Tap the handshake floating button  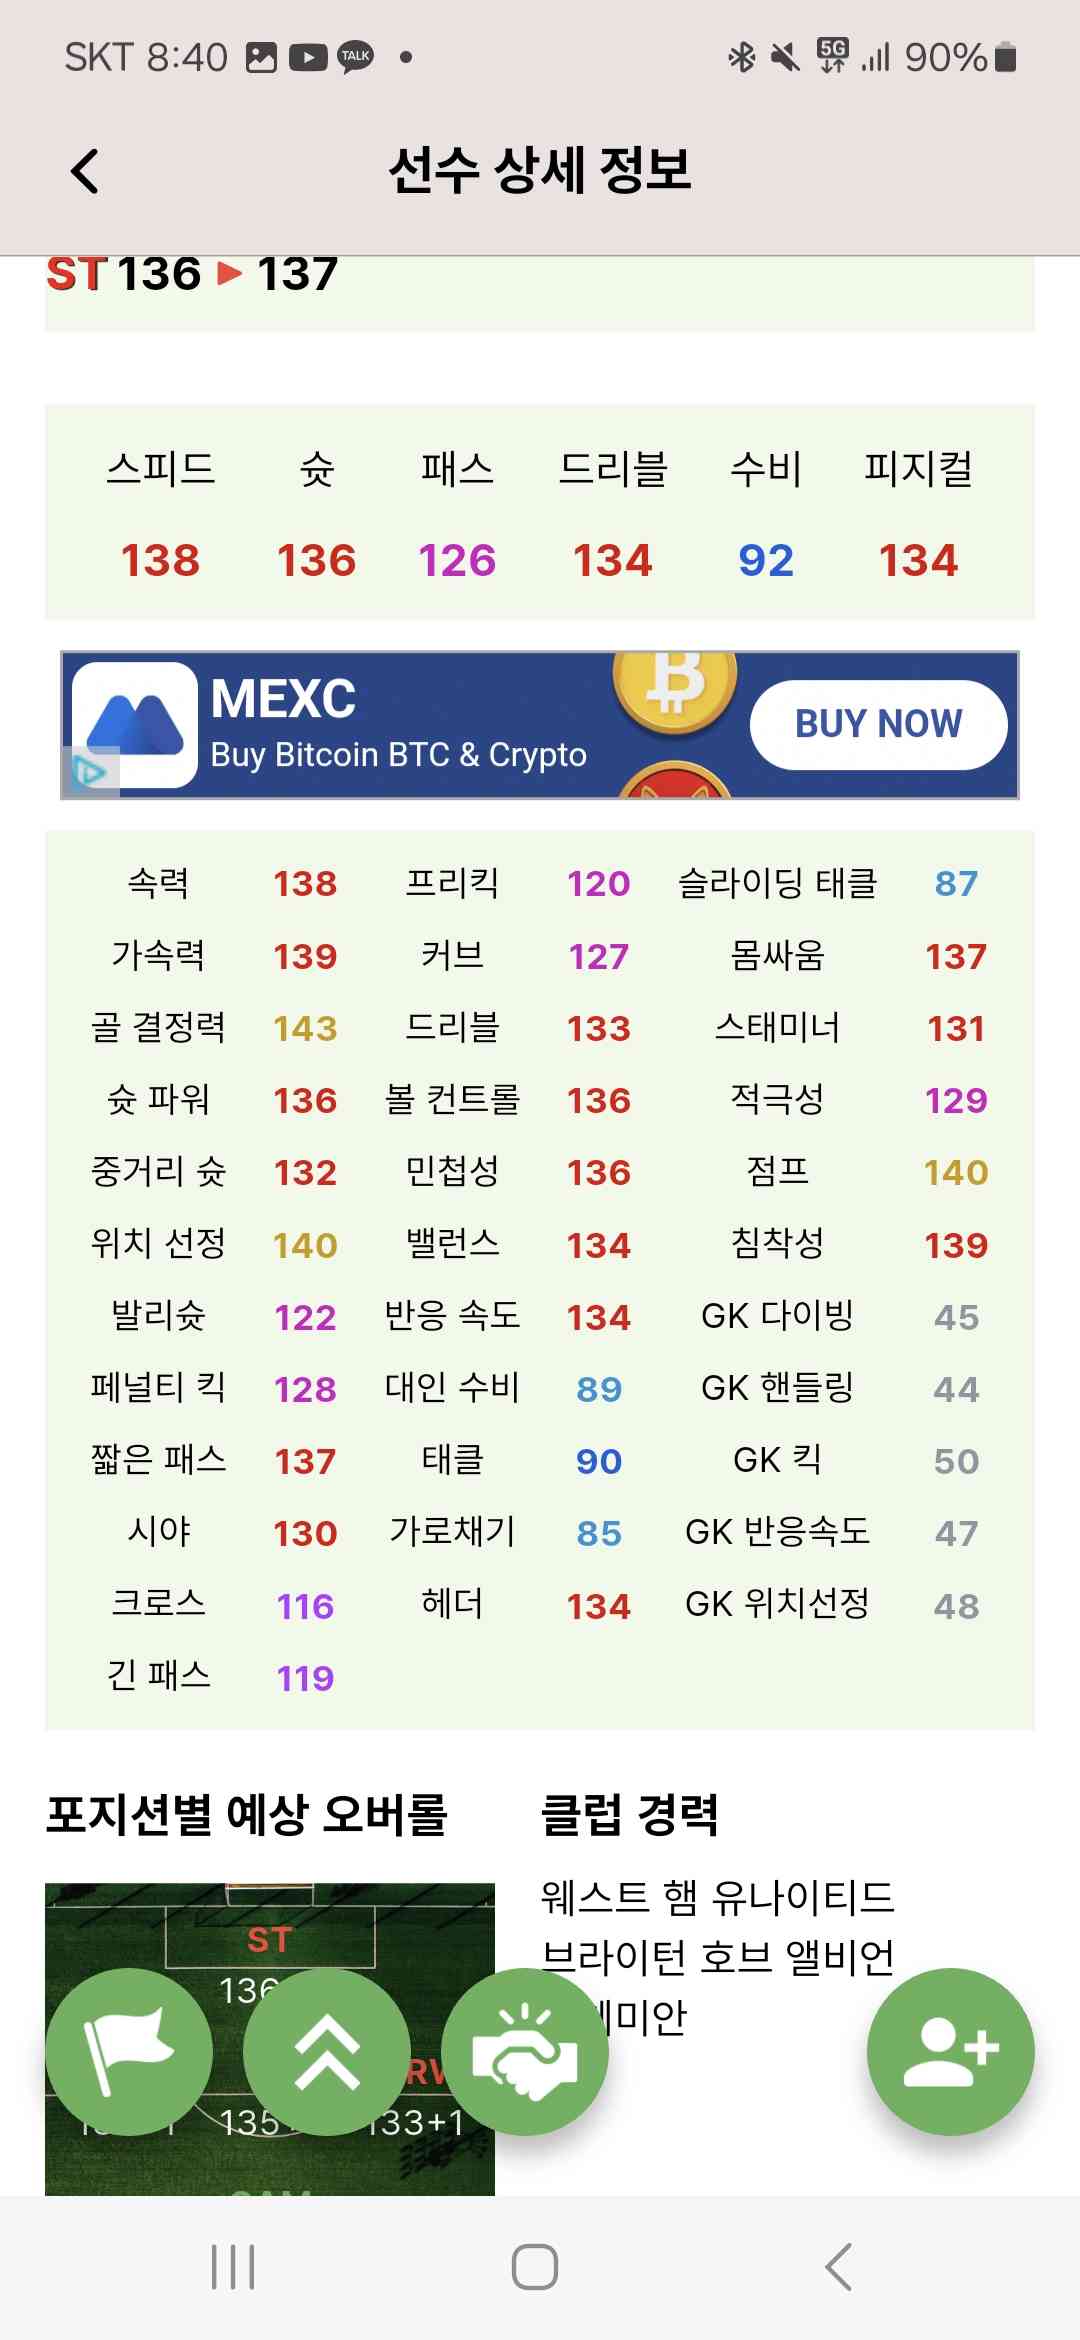[x=525, y=2052]
